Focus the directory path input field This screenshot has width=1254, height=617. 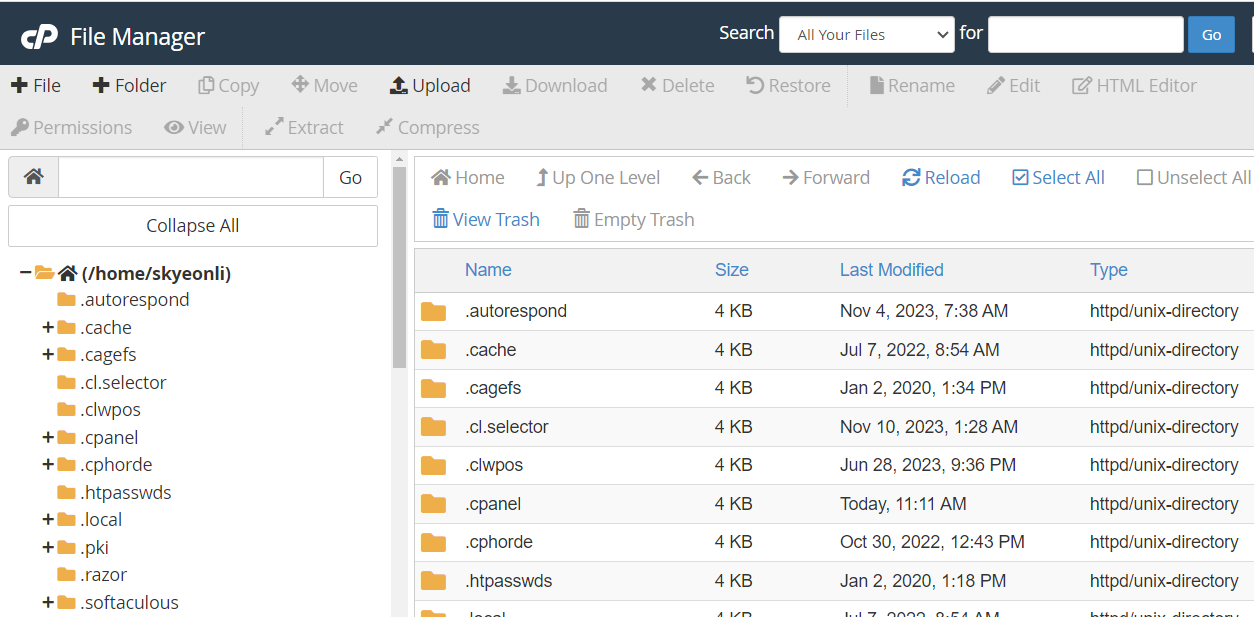click(x=191, y=177)
